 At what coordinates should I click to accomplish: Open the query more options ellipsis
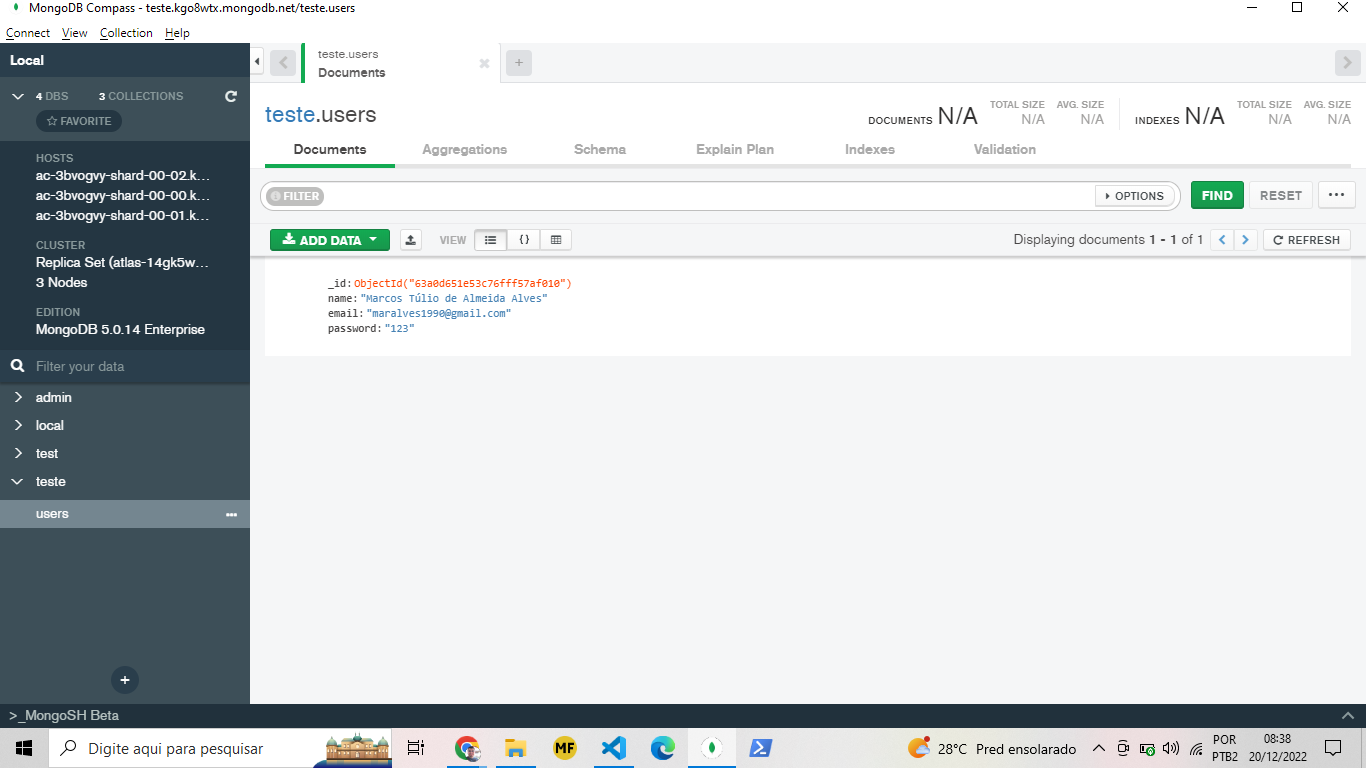coord(1337,196)
